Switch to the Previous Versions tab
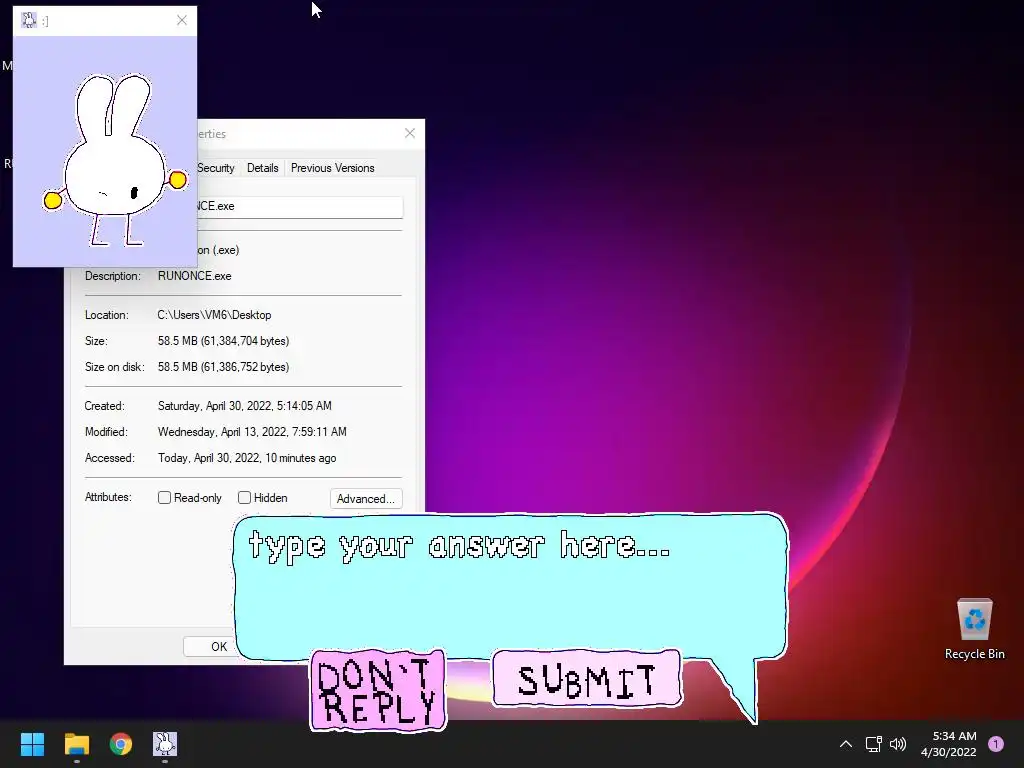This screenshot has width=1024, height=768. point(332,168)
